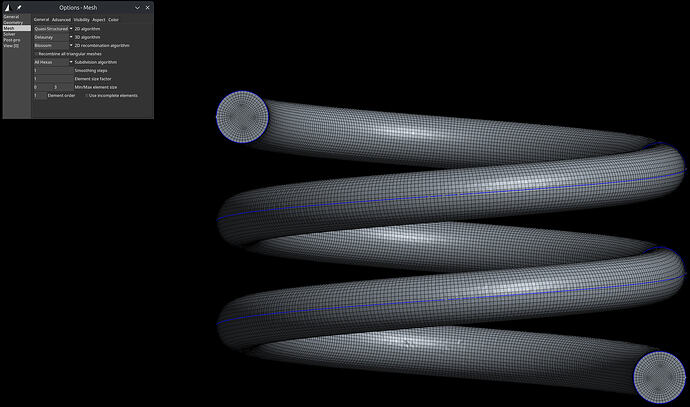Click the chevron-down button in the title bar
Image resolution: width=690 pixels, height=407 pixels.
137,7
